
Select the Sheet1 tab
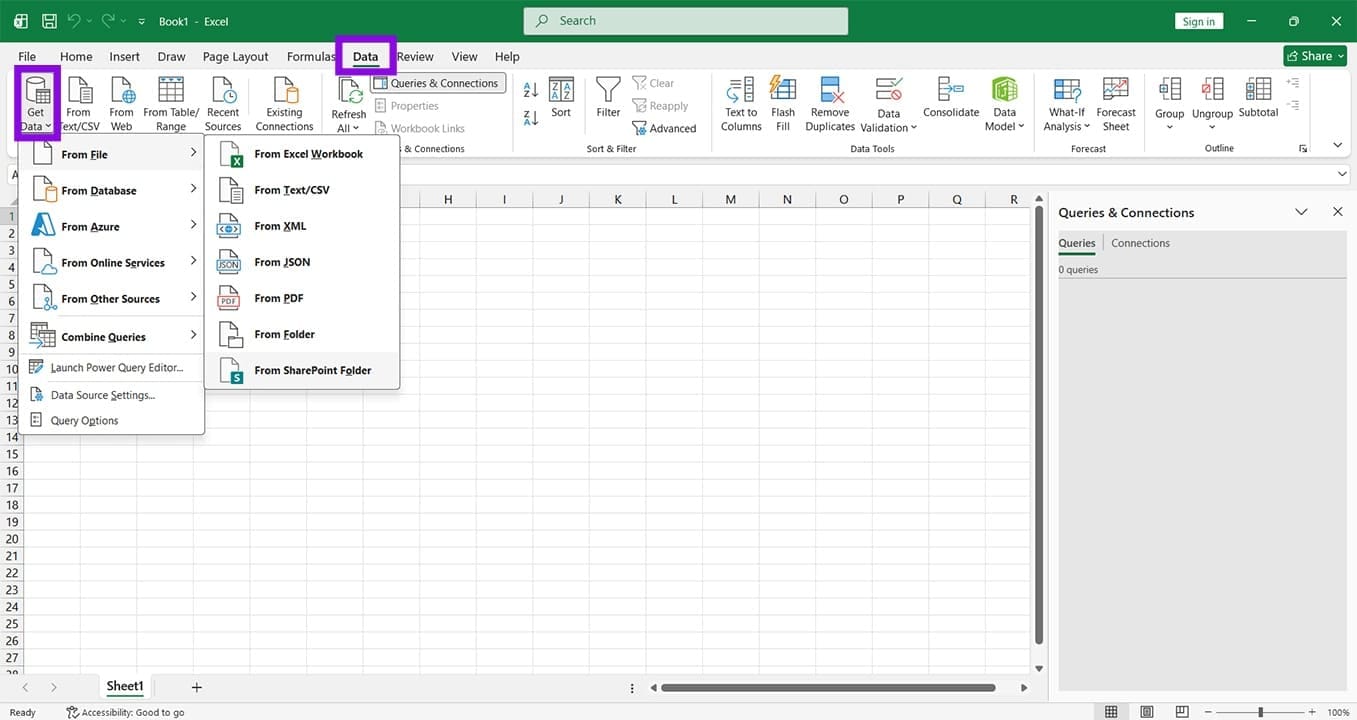[x=125, y=687]
